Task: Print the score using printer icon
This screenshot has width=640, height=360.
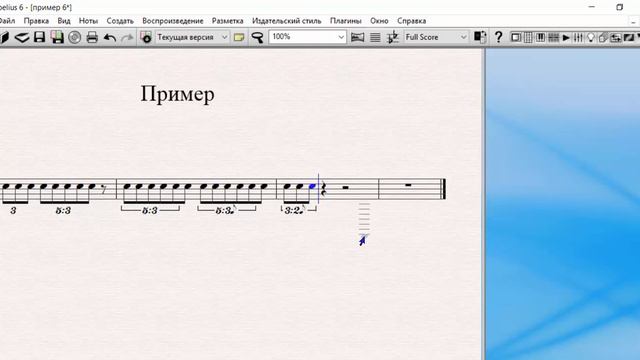Action: click(92, 38)
